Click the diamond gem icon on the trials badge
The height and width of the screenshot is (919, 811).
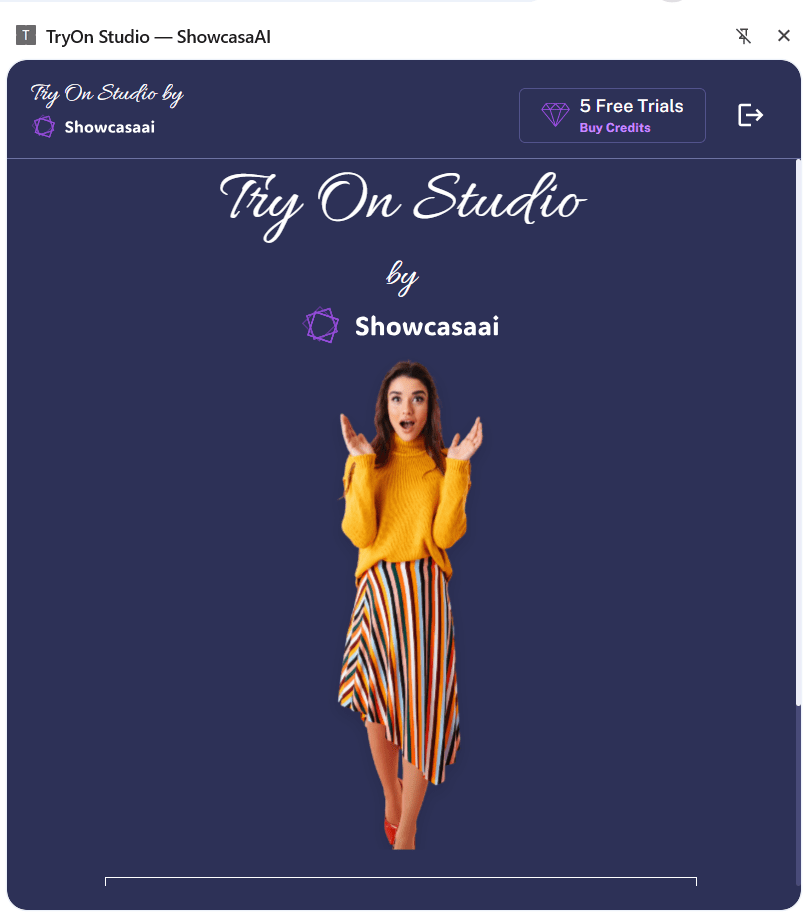554,115
